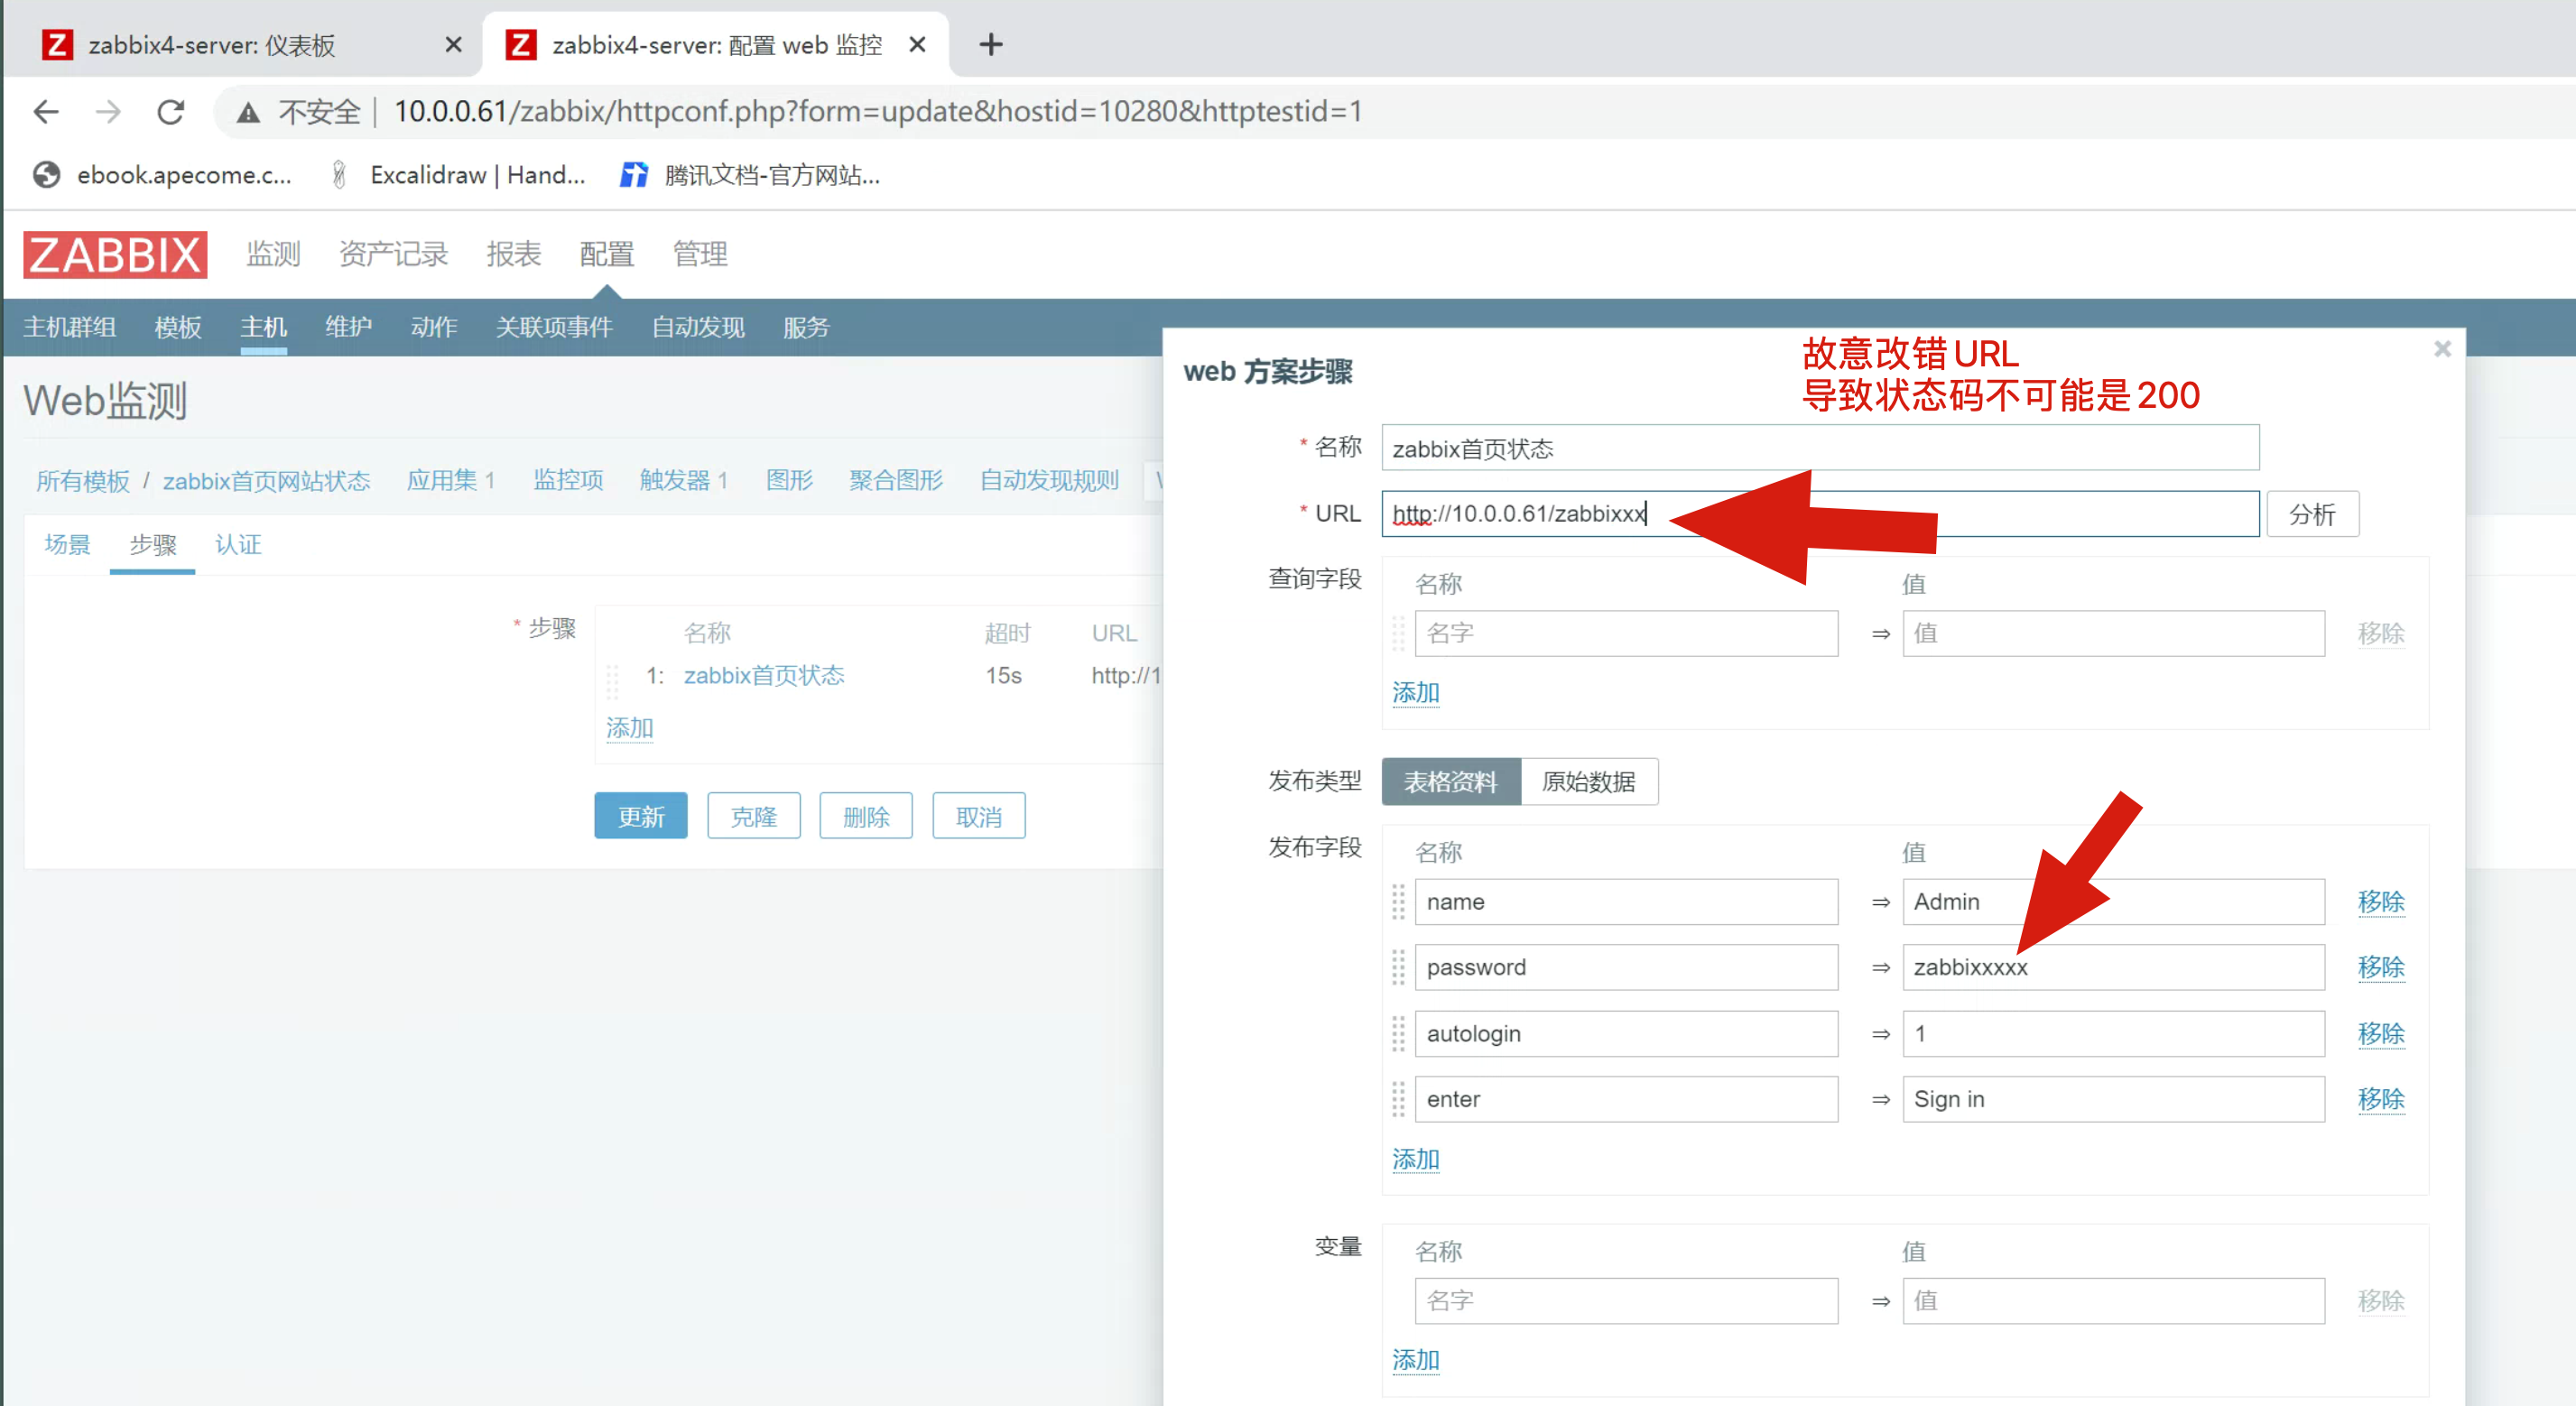Click the browser reload icon
The image size is (2576, 1406).
click(x=171, y=111)
